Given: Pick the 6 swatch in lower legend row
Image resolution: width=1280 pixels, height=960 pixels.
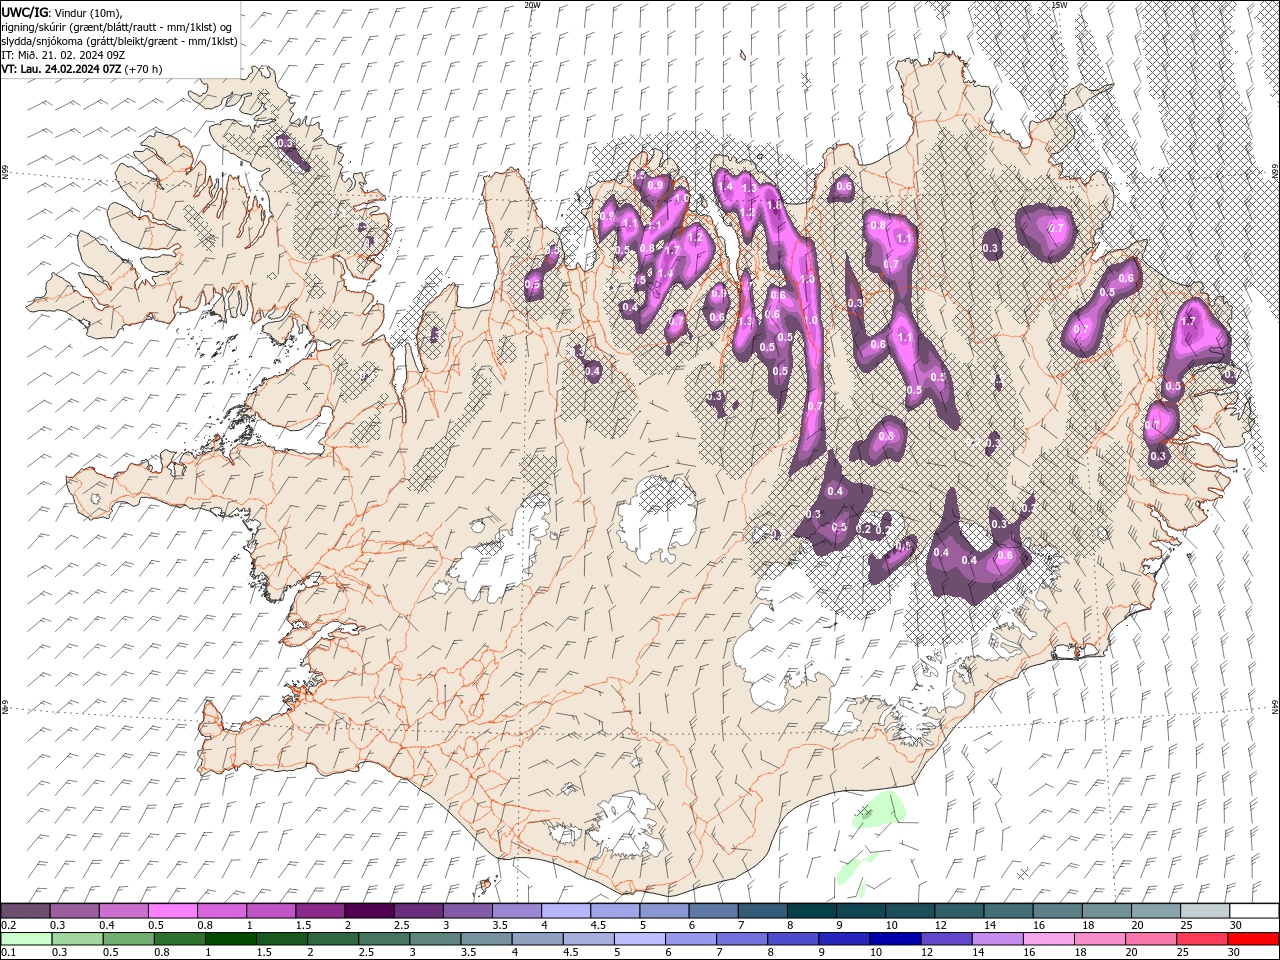Looking at the screenshot, I should coord(690,939).
